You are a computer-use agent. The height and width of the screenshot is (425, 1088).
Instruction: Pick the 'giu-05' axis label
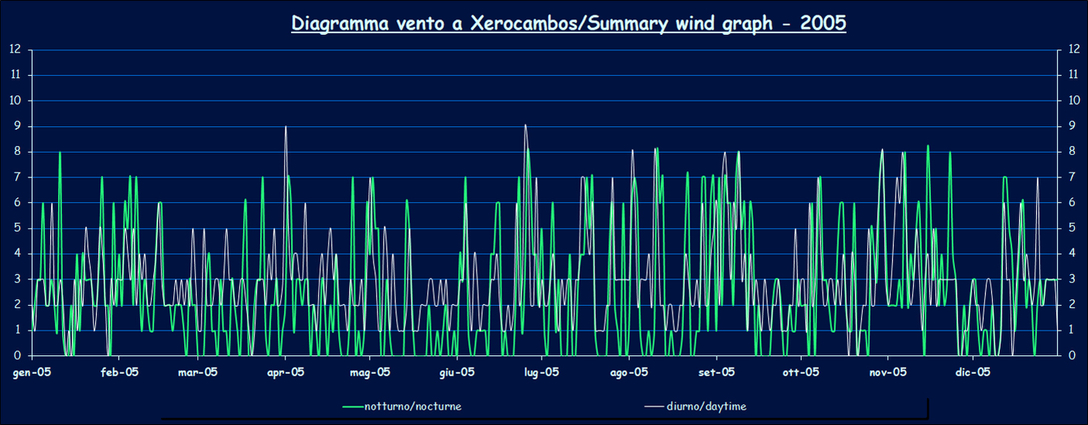click(456, 372)
